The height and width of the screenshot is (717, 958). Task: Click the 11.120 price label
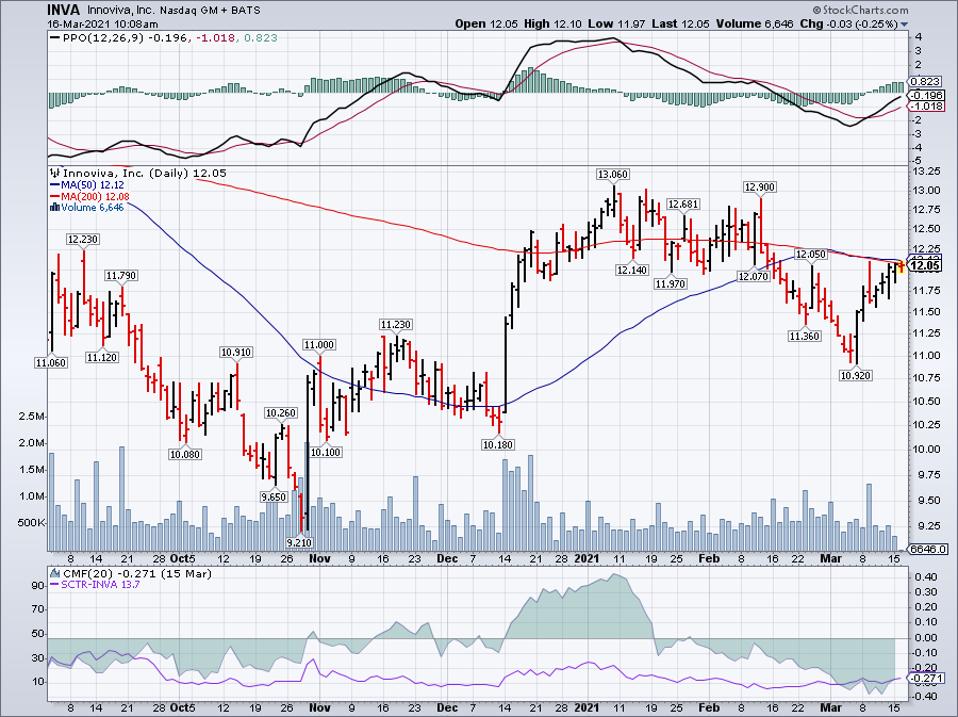tap(101, 357)
